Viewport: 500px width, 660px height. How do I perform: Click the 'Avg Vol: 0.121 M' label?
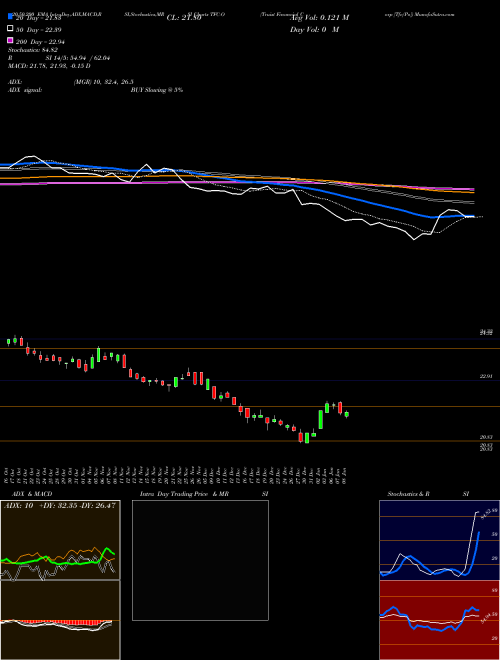tap(319, 18)
